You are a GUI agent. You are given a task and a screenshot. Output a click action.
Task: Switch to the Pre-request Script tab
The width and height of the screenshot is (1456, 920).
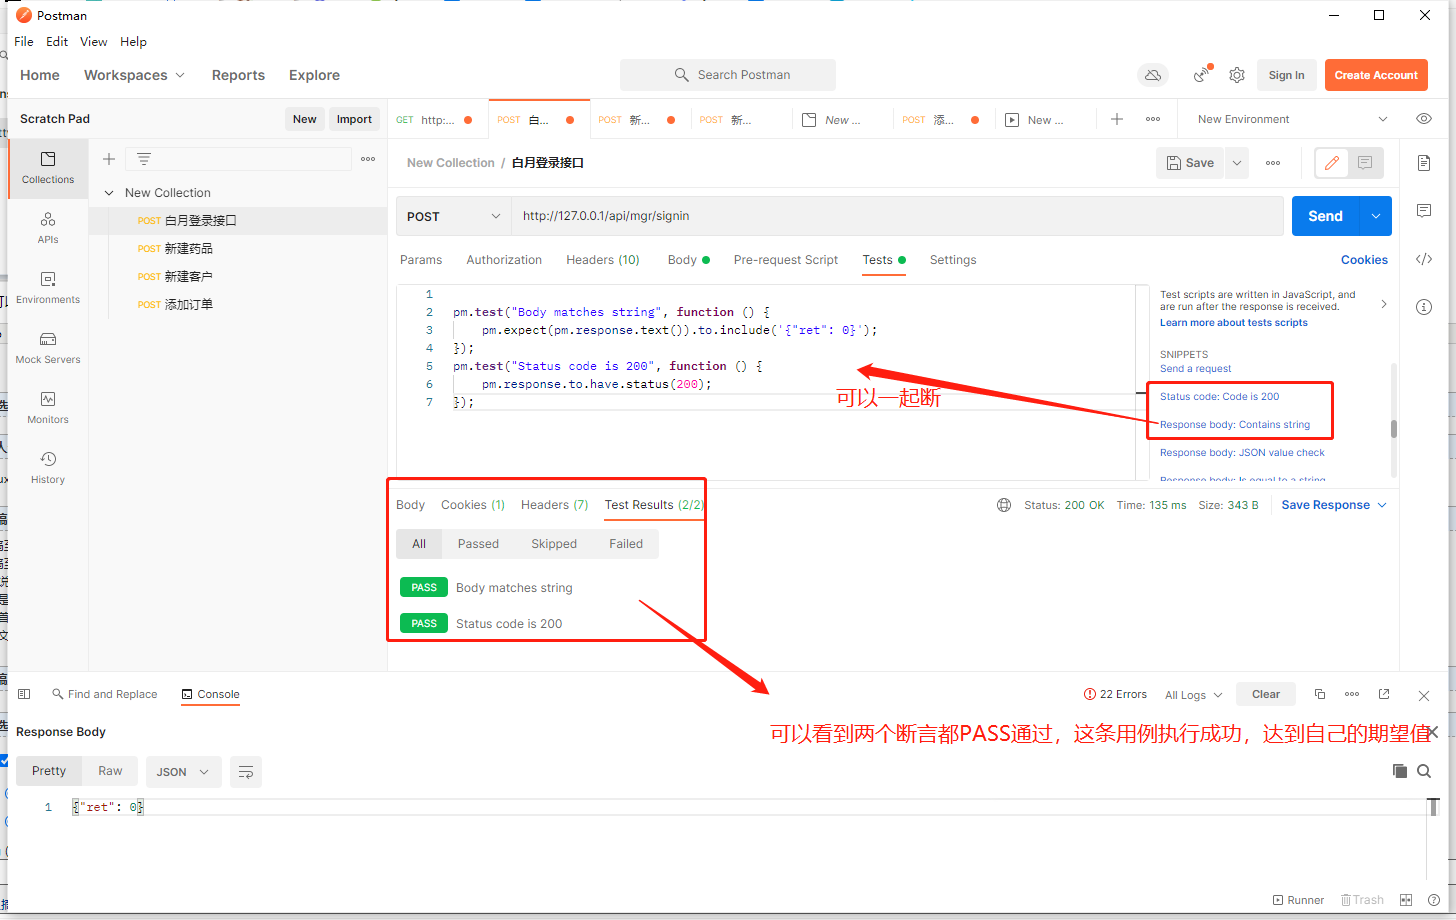(x=785, y=260)
